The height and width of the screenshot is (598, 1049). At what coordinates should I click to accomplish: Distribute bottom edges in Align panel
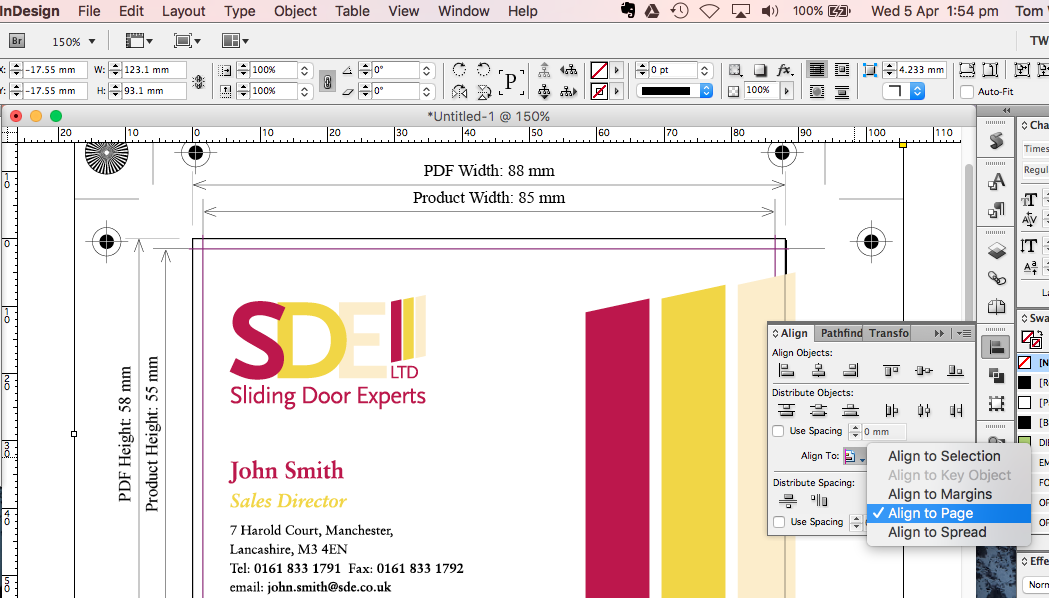click(850, 410)
